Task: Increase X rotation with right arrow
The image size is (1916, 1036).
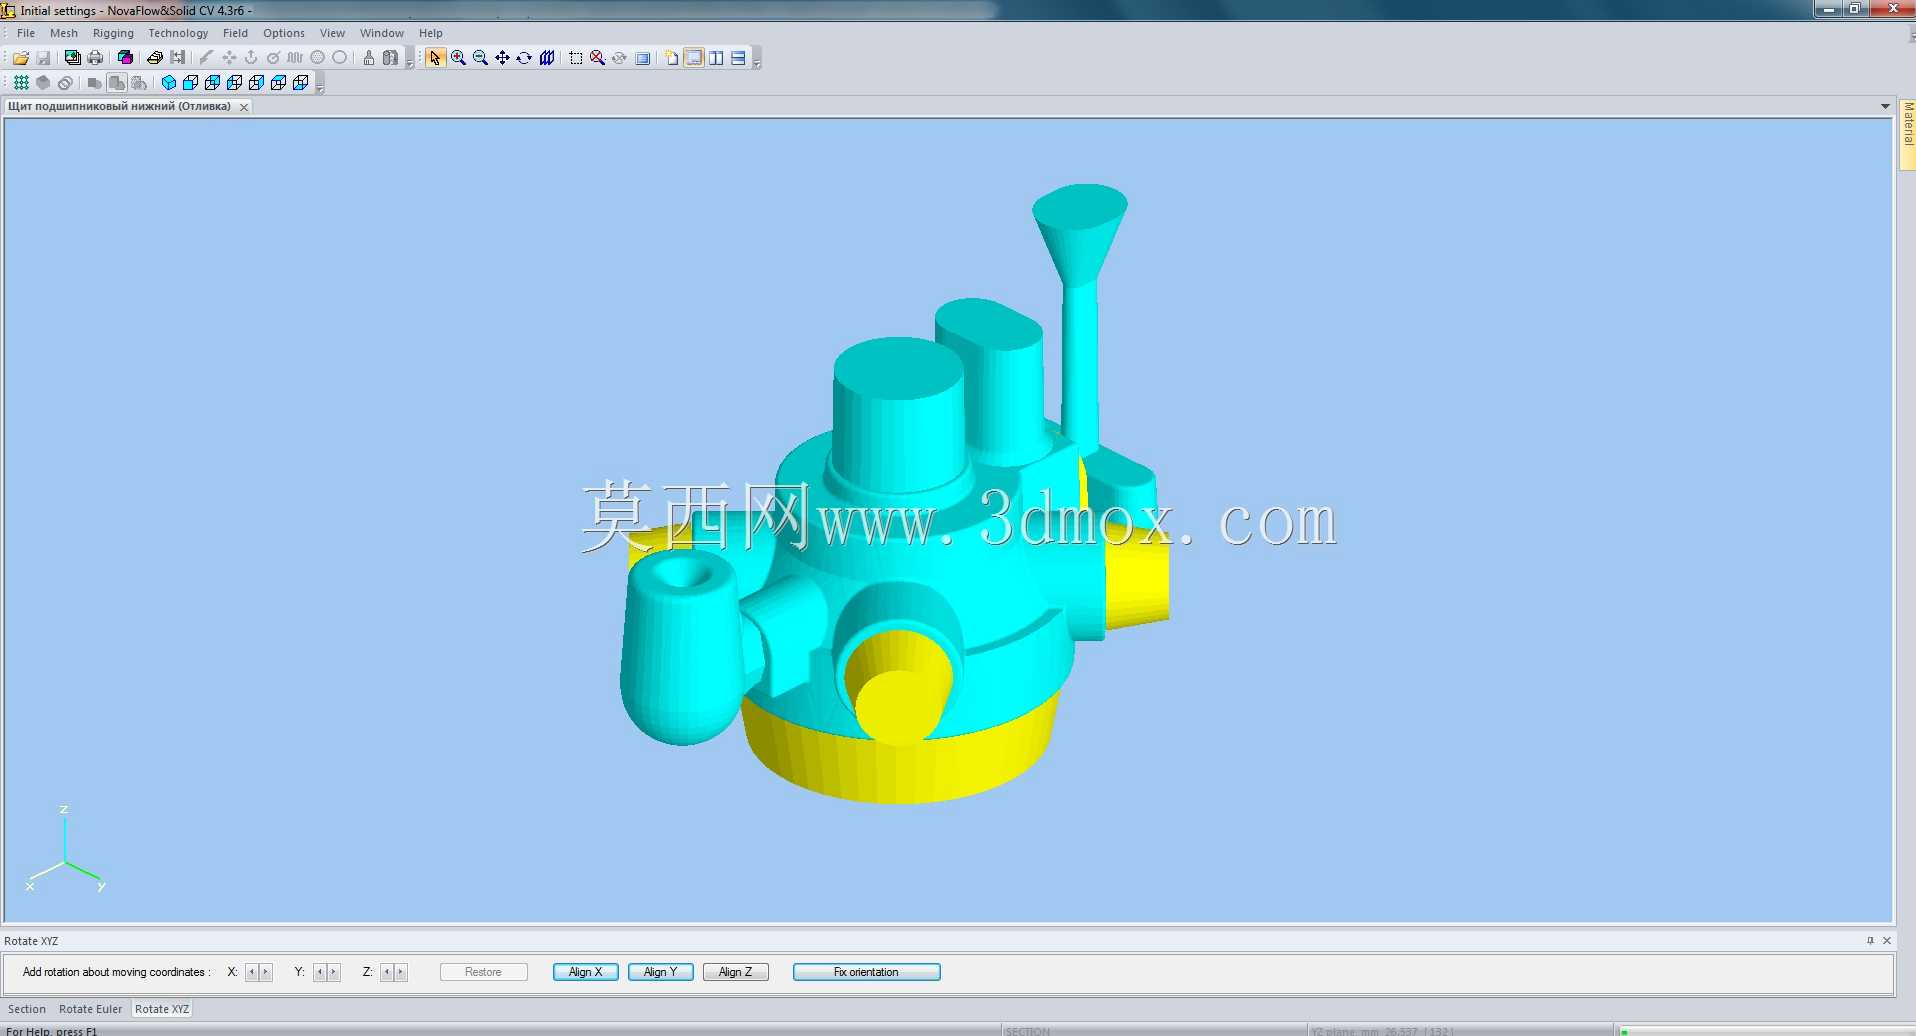Action: 265,972
